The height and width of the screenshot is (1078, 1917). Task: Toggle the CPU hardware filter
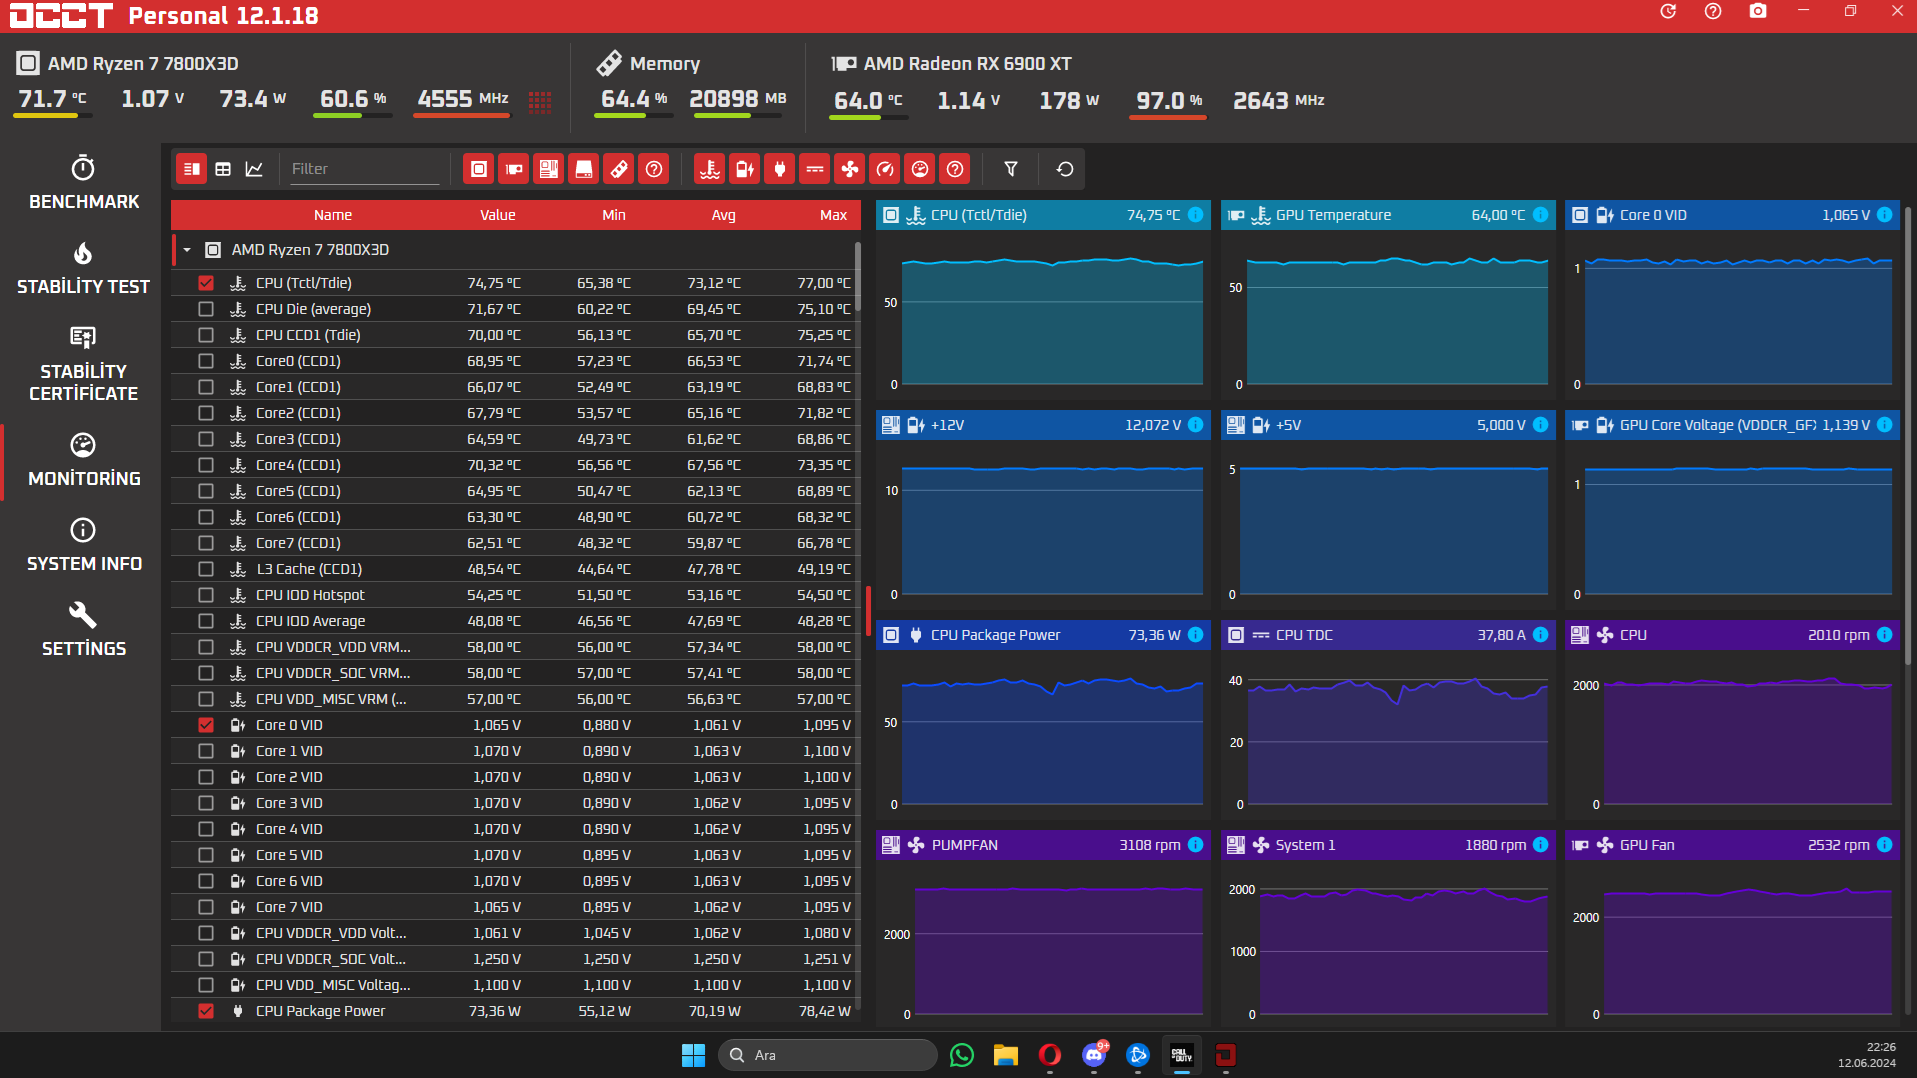pyautogui.click(x=479, y=169)
